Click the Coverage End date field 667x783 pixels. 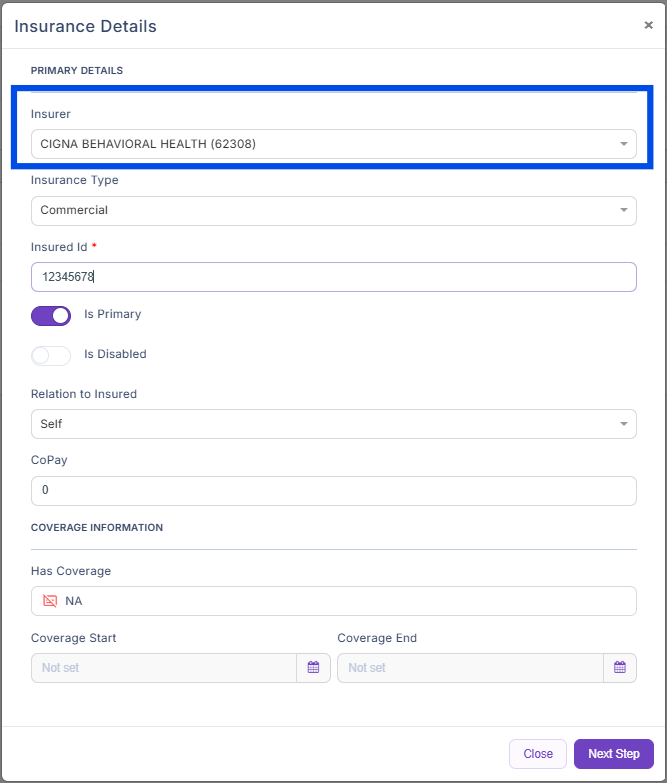pyautogui.click(x=470, y=668)
